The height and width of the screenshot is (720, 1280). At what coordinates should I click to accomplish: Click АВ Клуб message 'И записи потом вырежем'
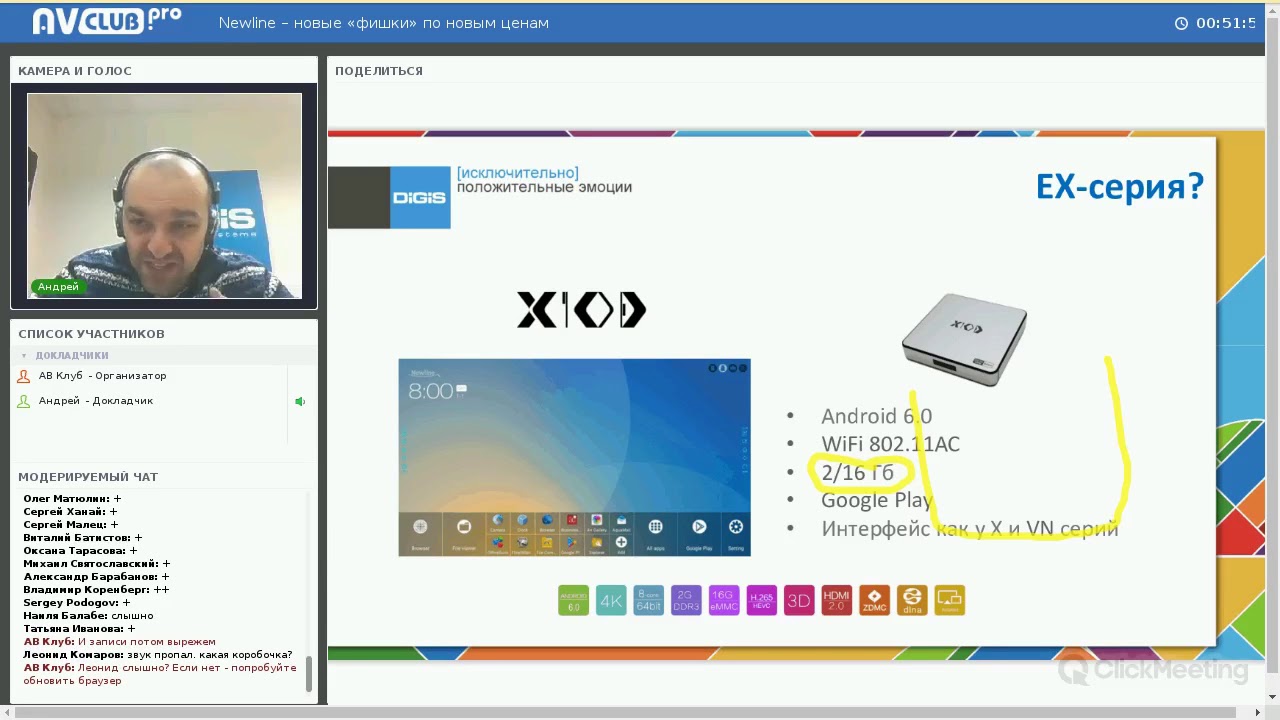(x=120, y=642)
